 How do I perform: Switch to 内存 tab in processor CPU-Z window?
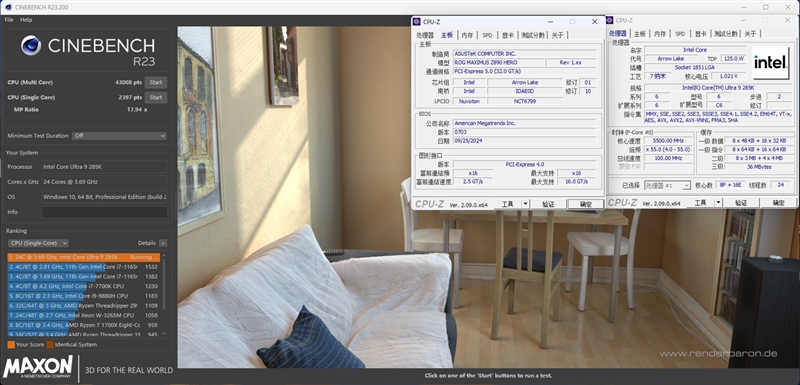point(660,34)
